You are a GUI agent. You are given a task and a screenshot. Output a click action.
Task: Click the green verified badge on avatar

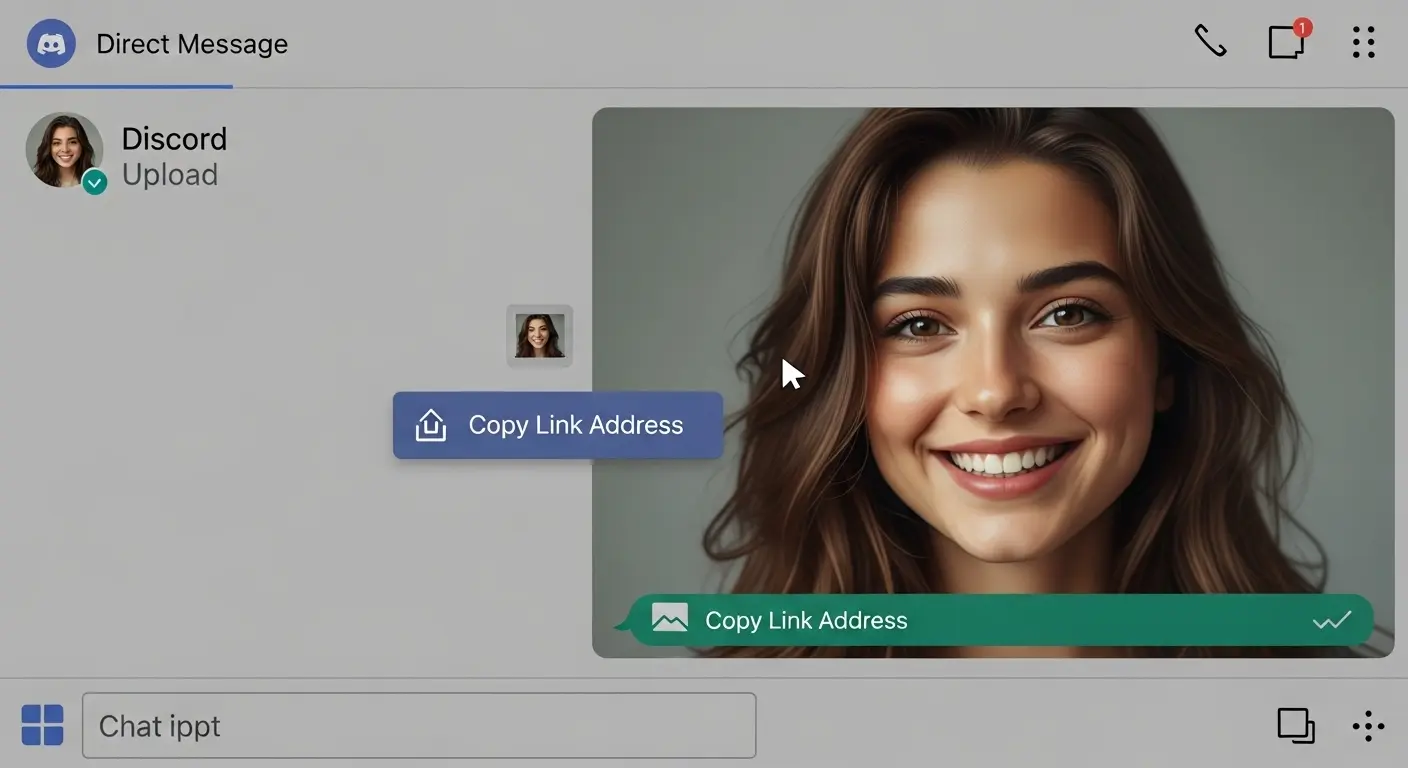coord(95,182)
